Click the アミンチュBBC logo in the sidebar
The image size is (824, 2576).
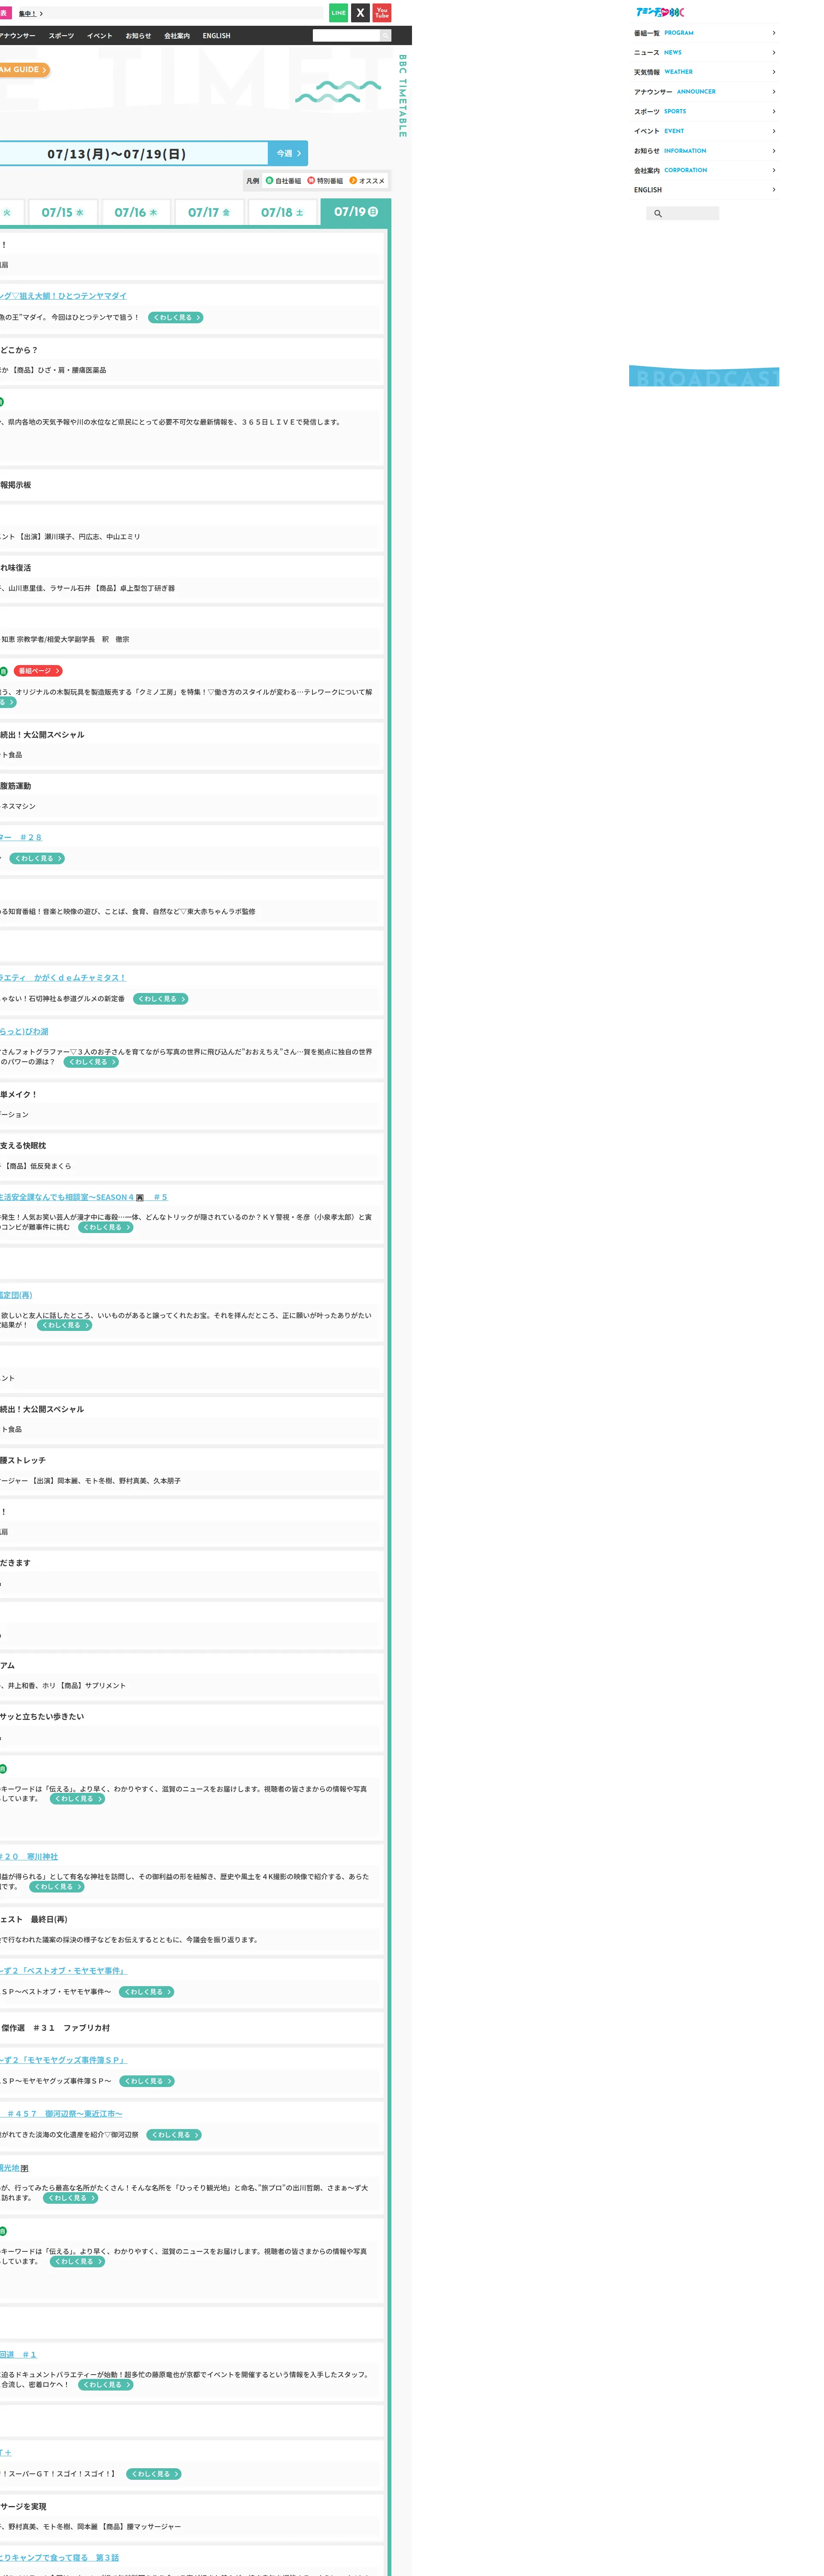(x=660, y=12)
